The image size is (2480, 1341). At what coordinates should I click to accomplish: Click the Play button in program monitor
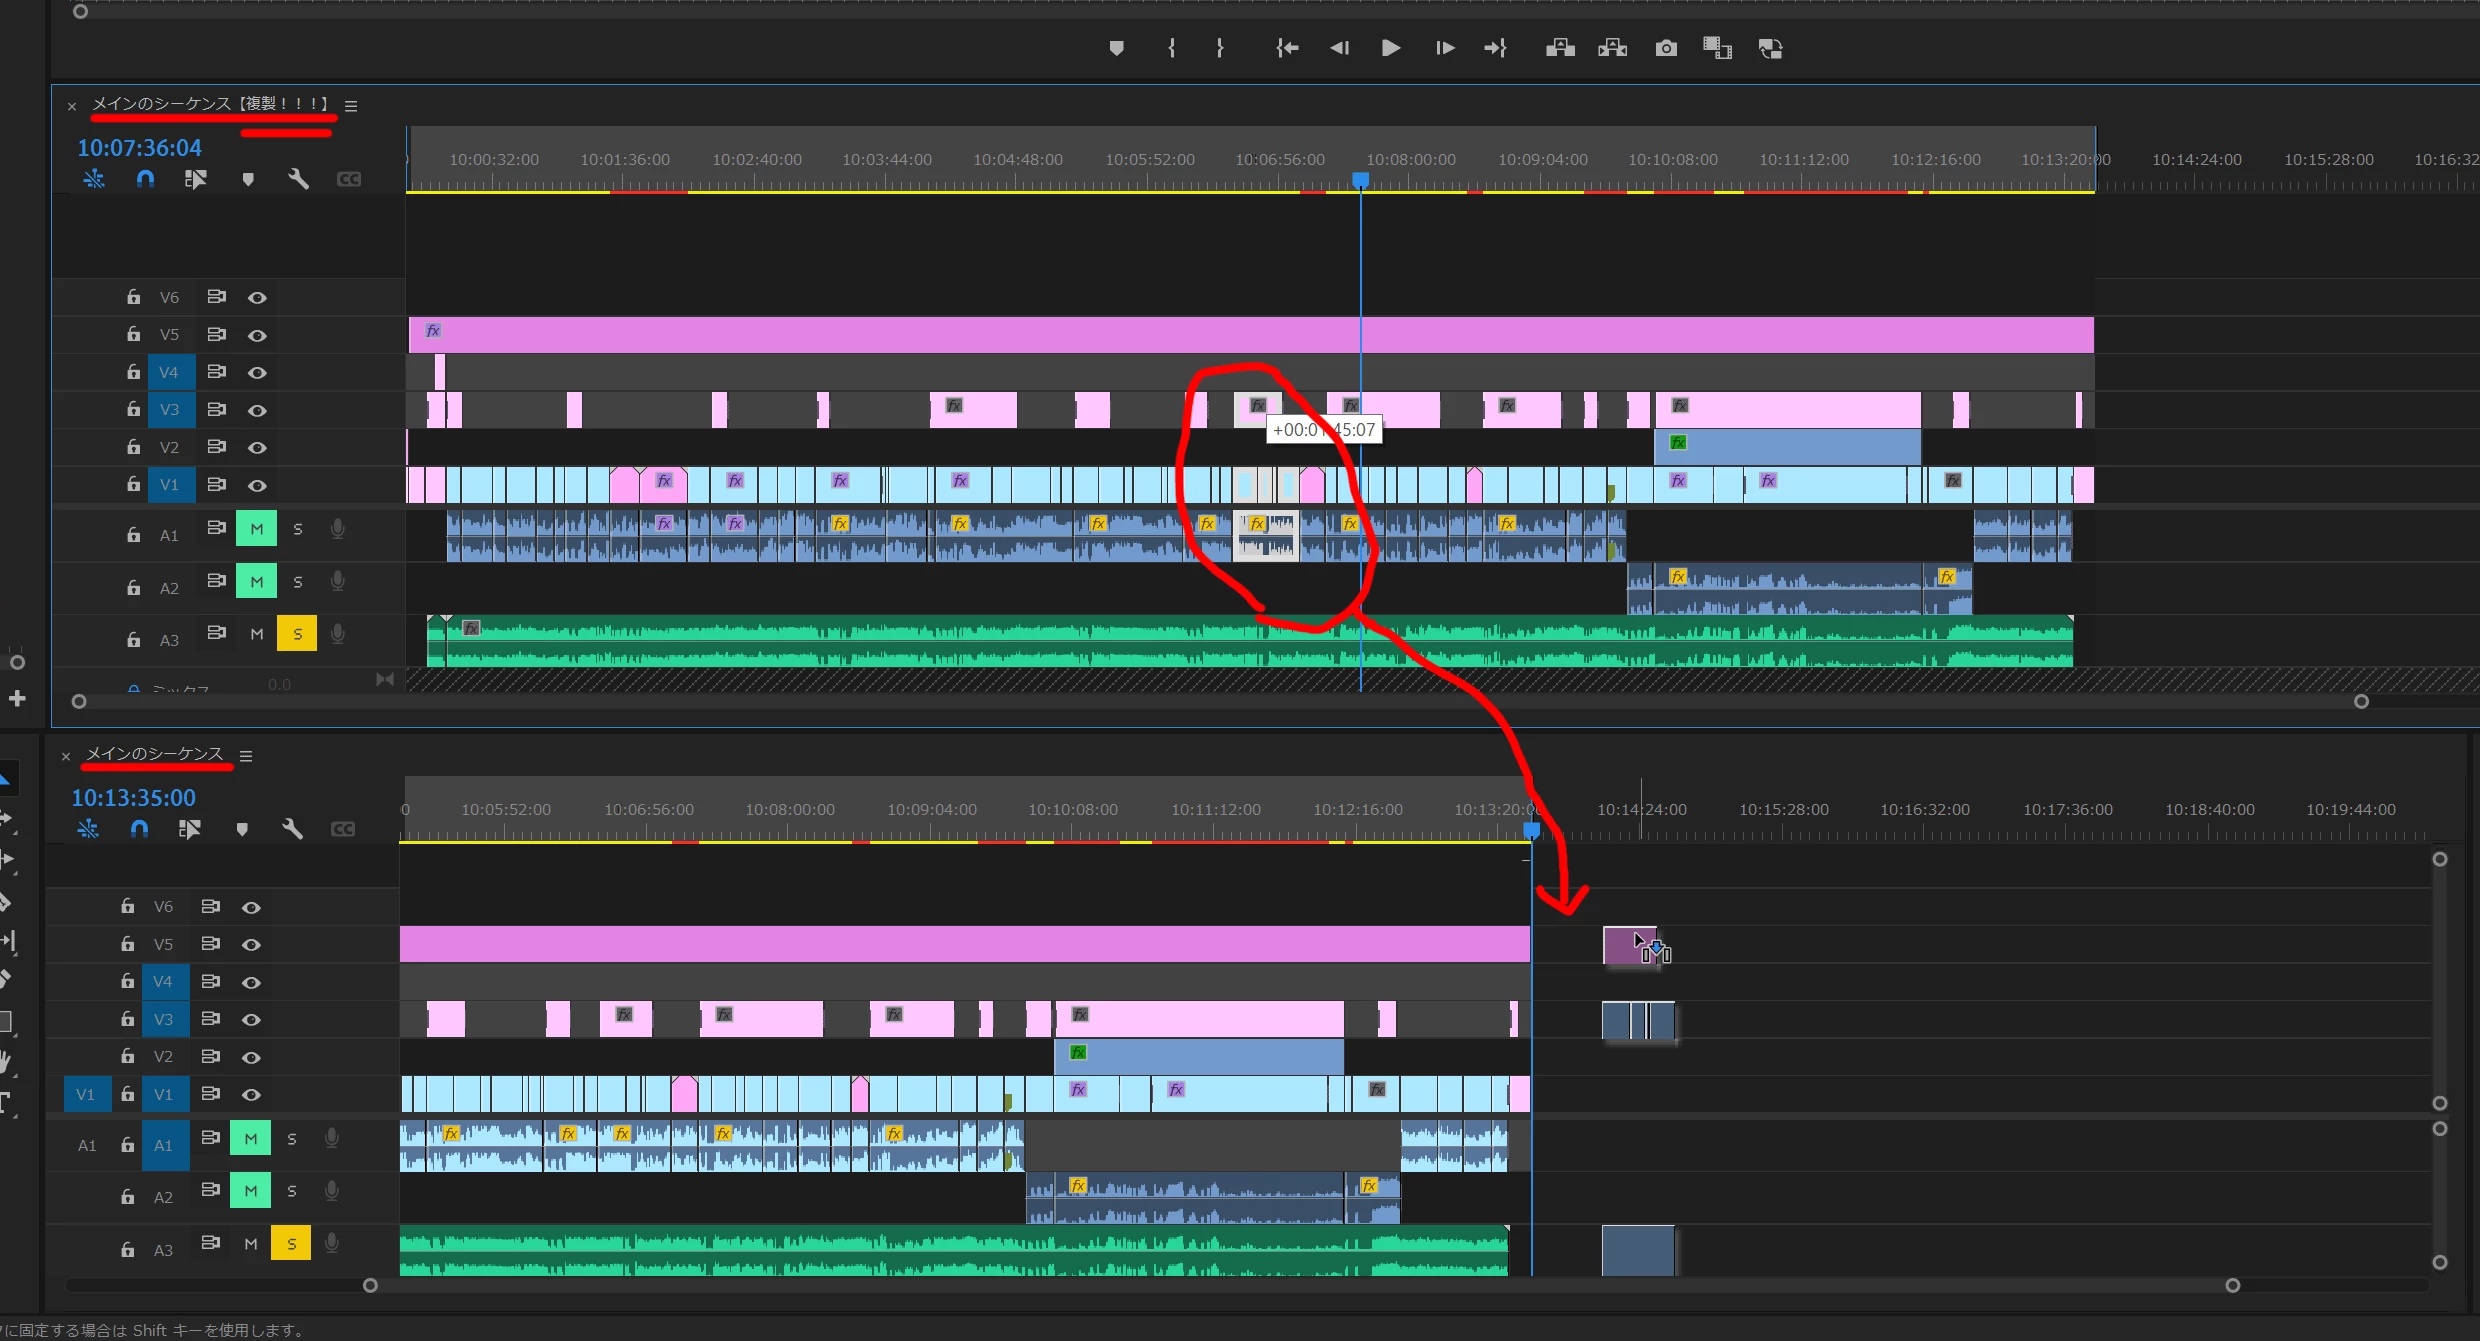(1390, 48)
